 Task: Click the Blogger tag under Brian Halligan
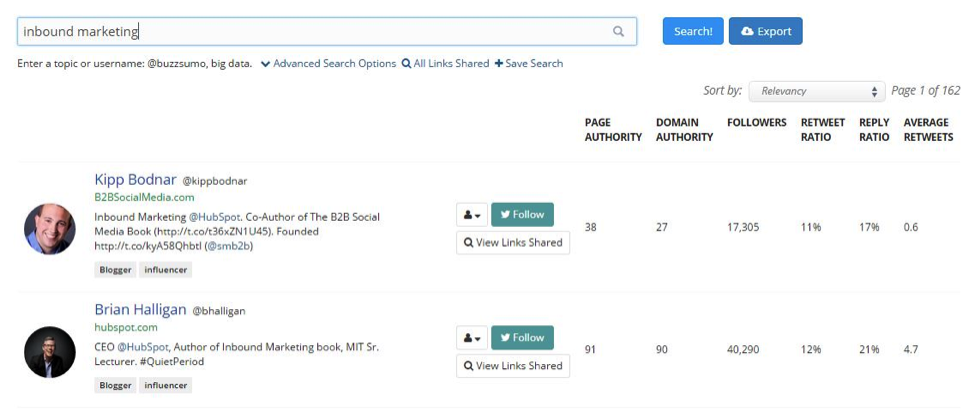pos(115,385)
